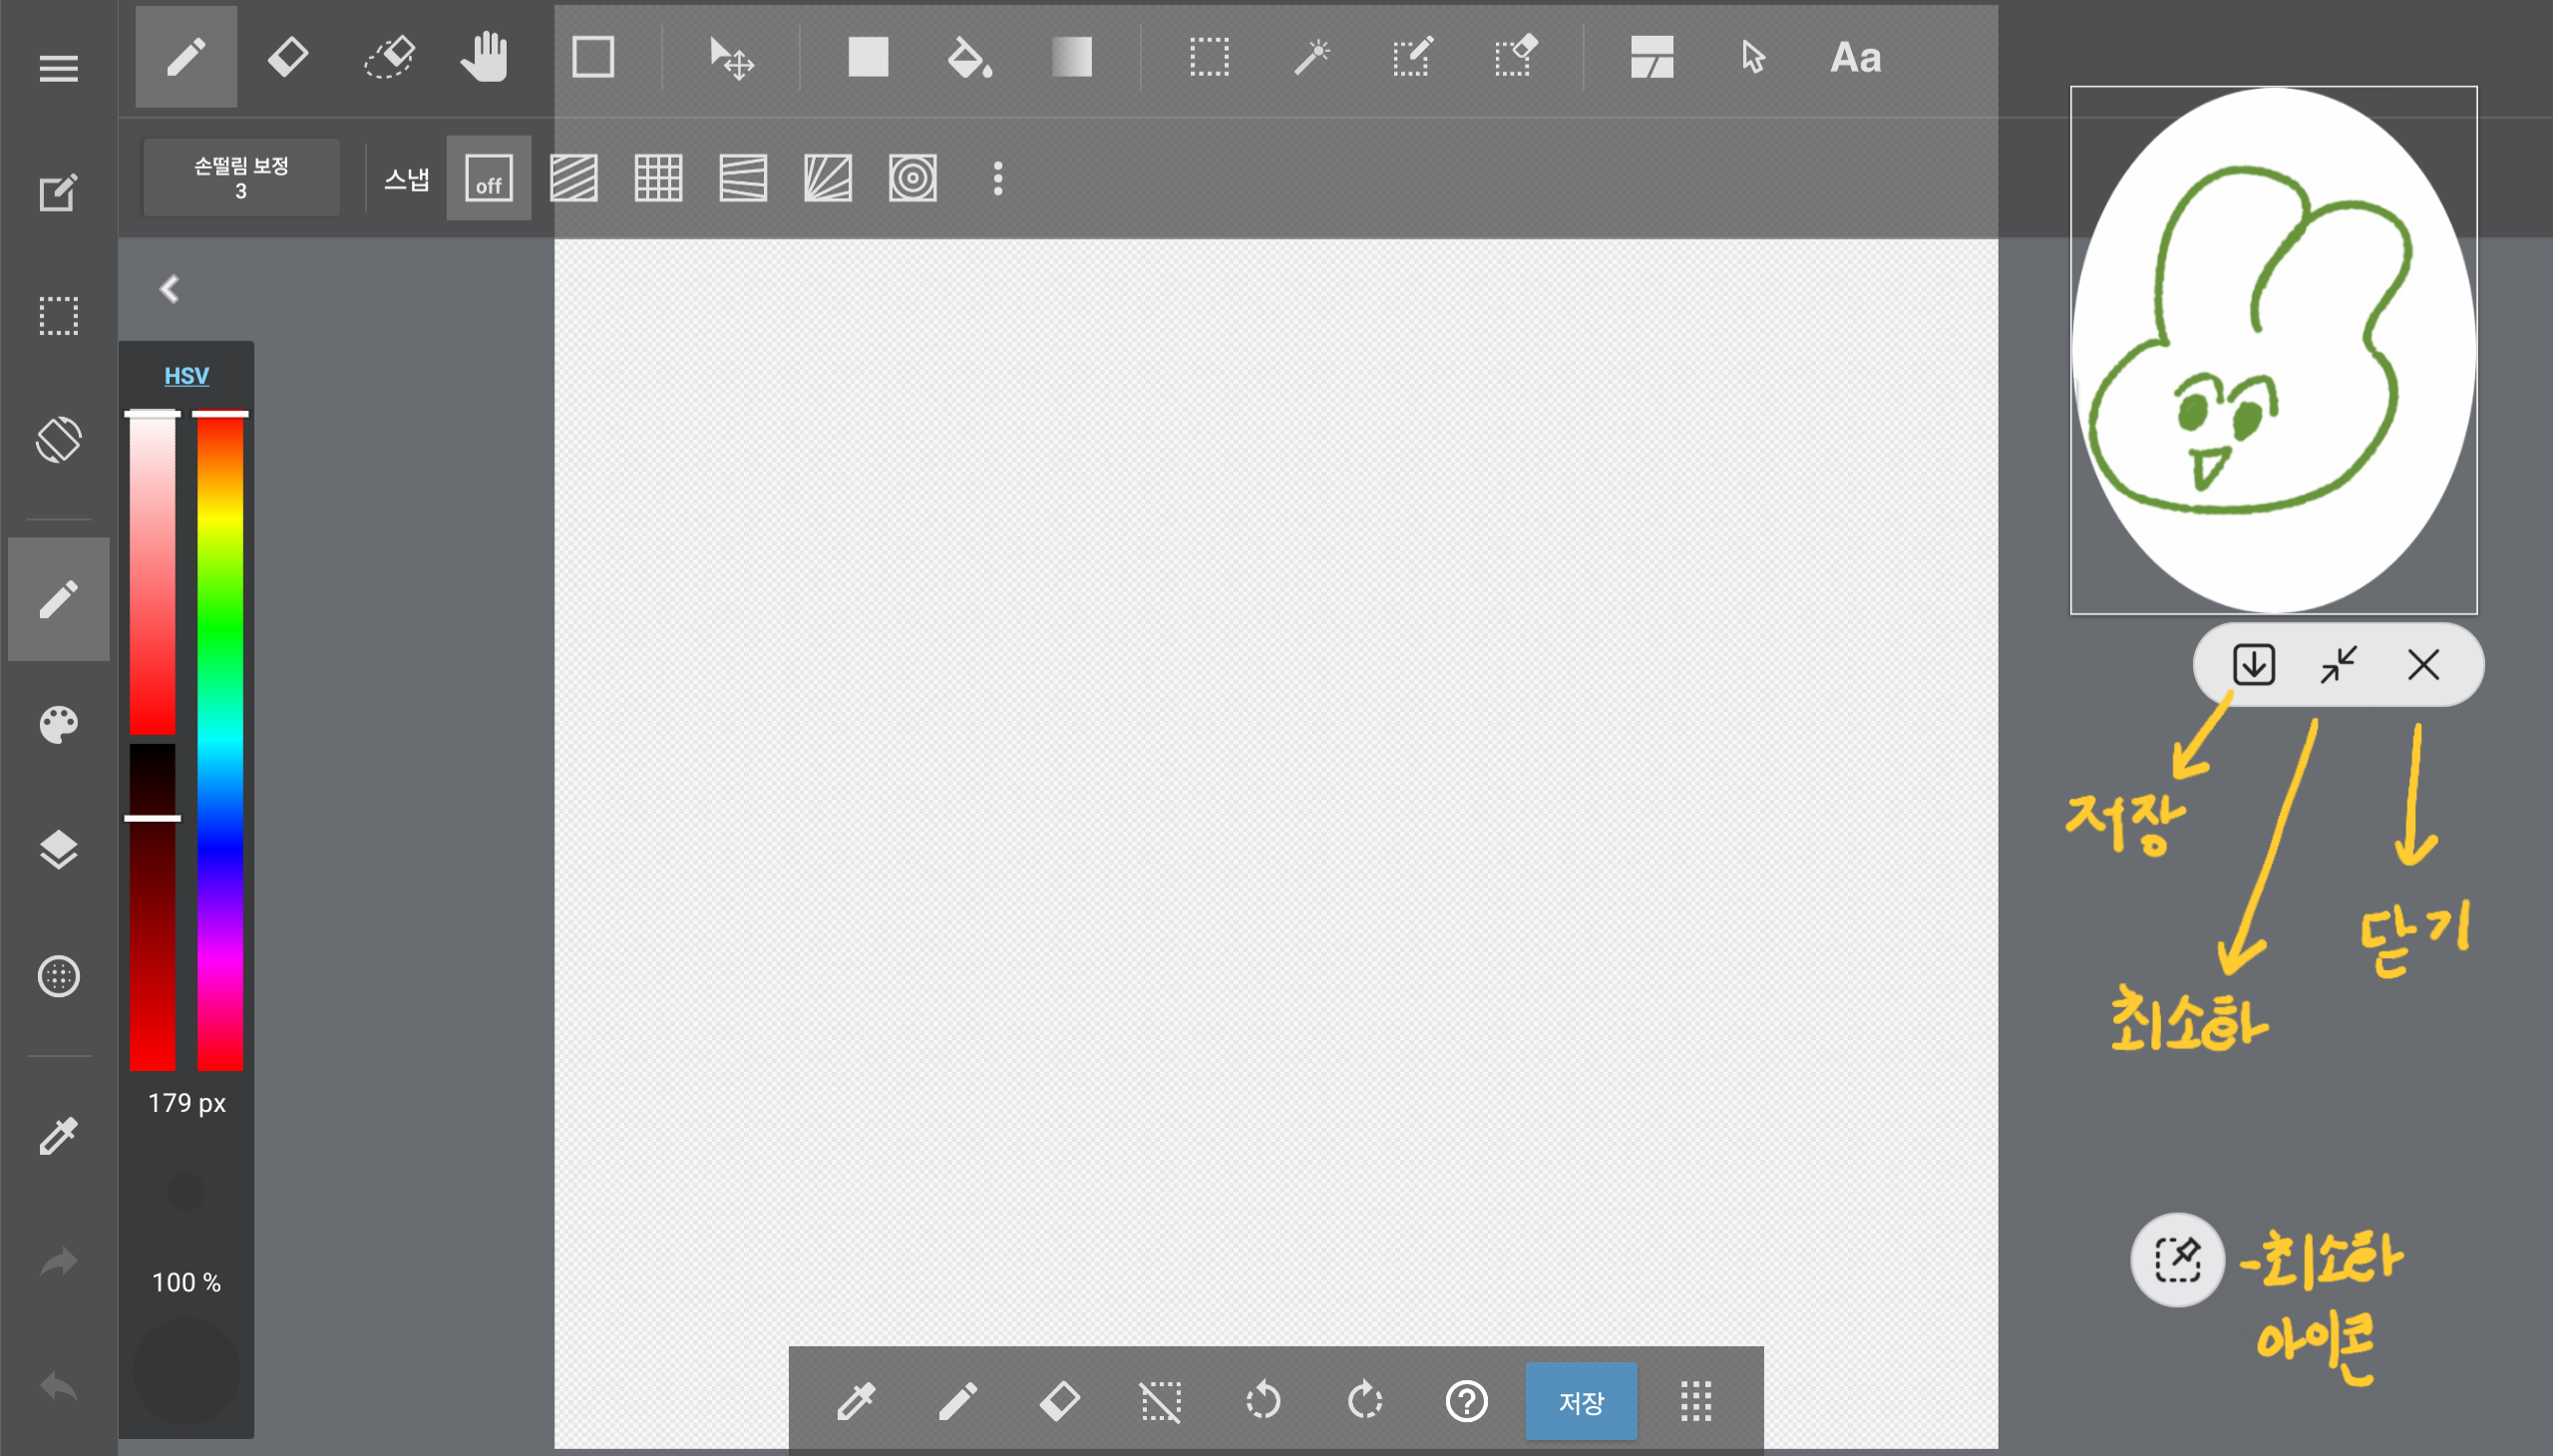This screenshot has height=1456, width=2553.
Task: Open the layers panel in sidebar
Action: pyautogui.click(x=58, y=850)
